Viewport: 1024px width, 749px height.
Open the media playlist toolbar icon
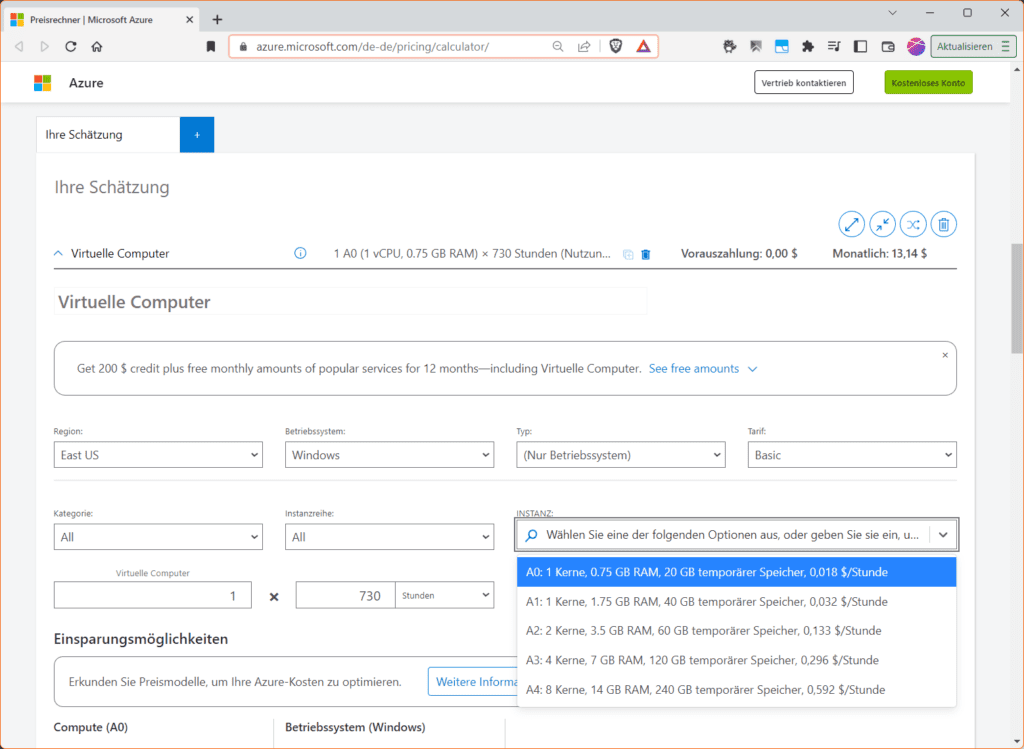[x=834, y=46]
